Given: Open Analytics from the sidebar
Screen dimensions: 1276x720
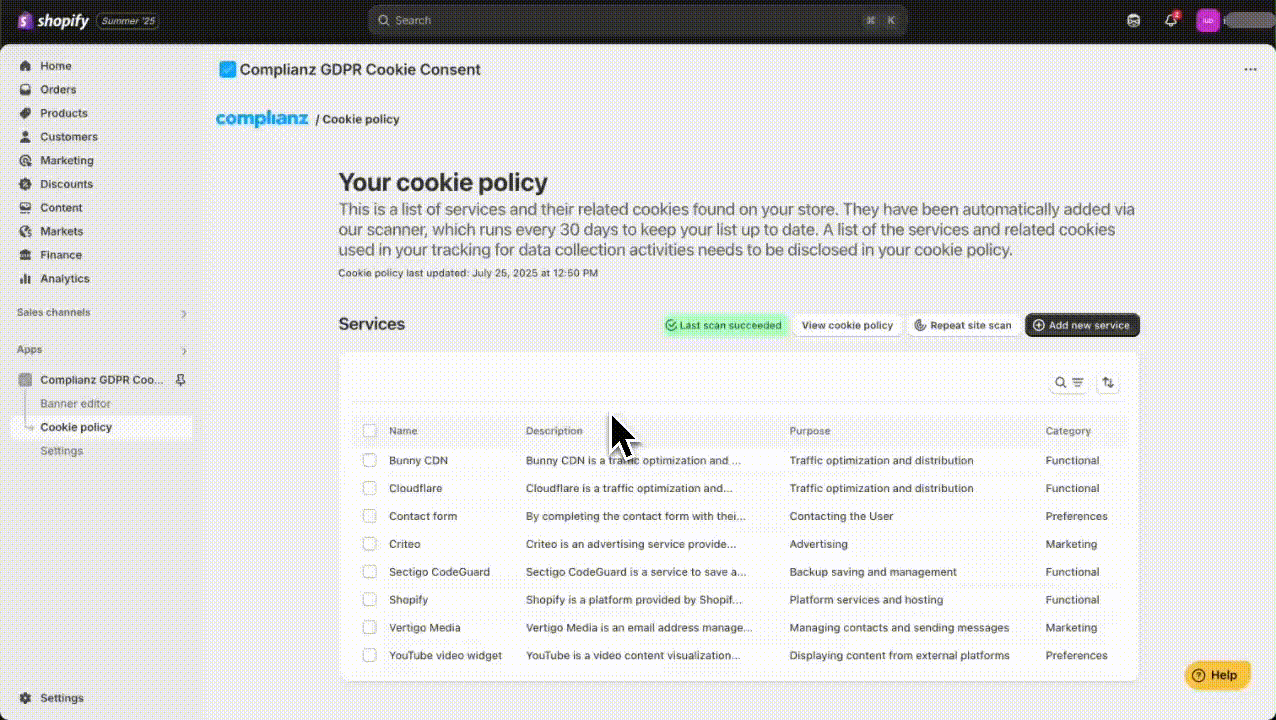Looking at the screenshot, I should click(x=65, y=279).
